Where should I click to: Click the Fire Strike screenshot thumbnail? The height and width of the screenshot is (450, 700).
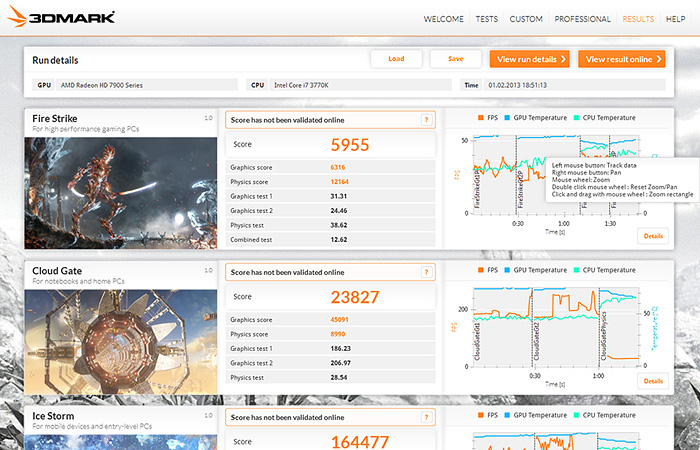pyautogui.click(x=121, y=193)
